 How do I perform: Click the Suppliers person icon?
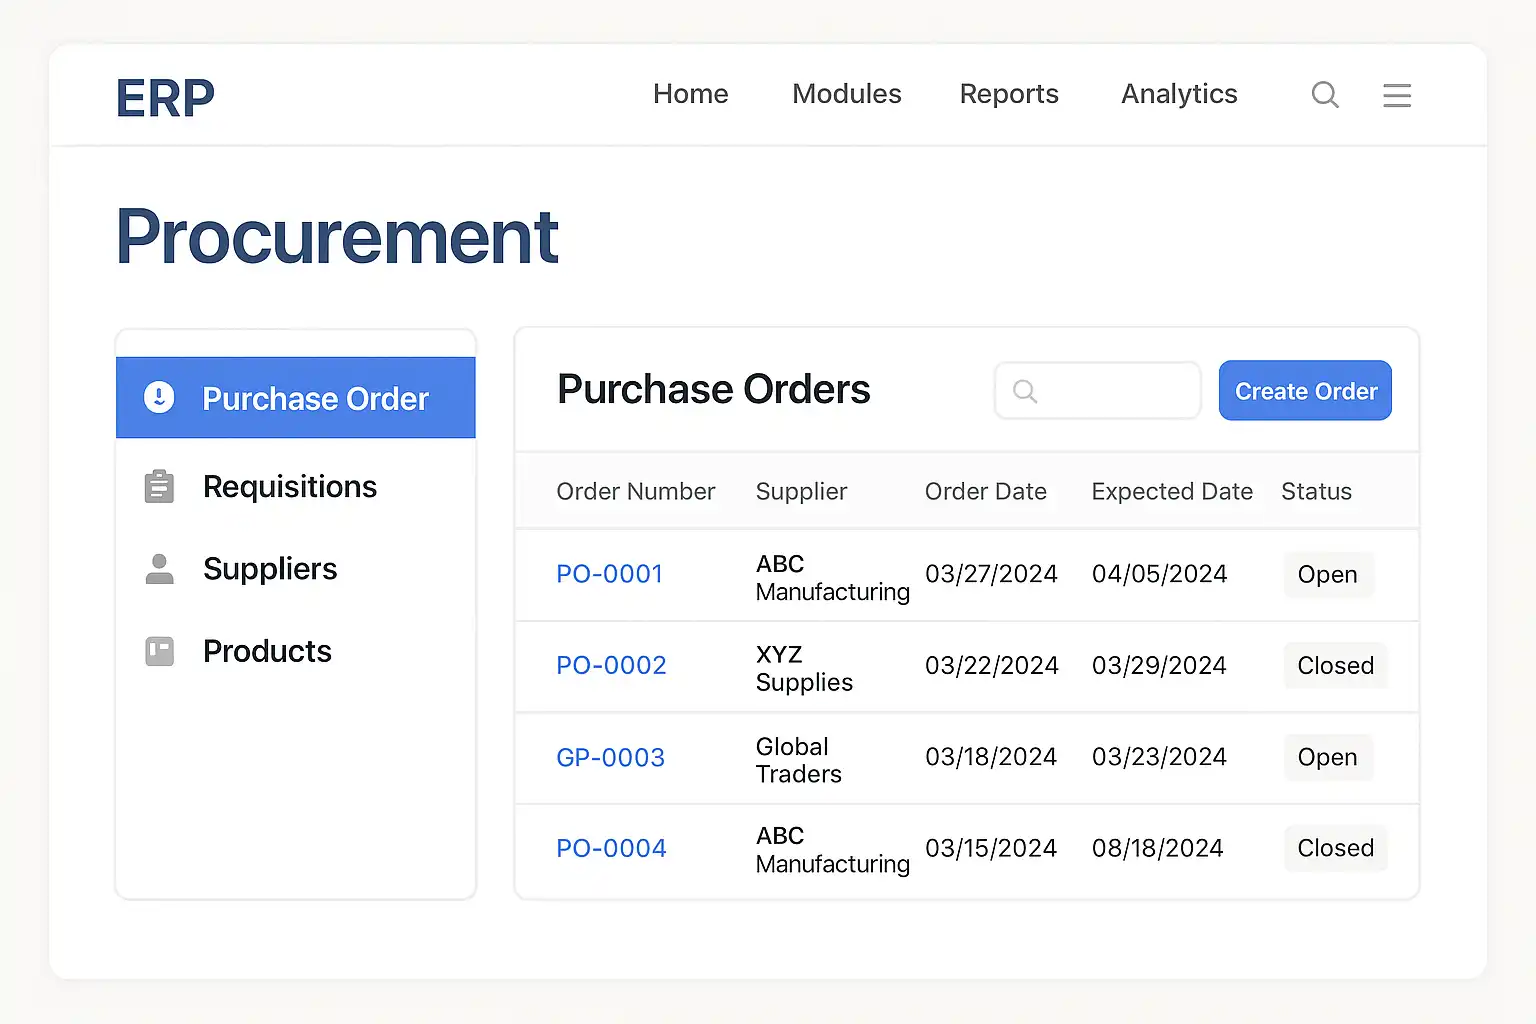[x=160, y=569]
